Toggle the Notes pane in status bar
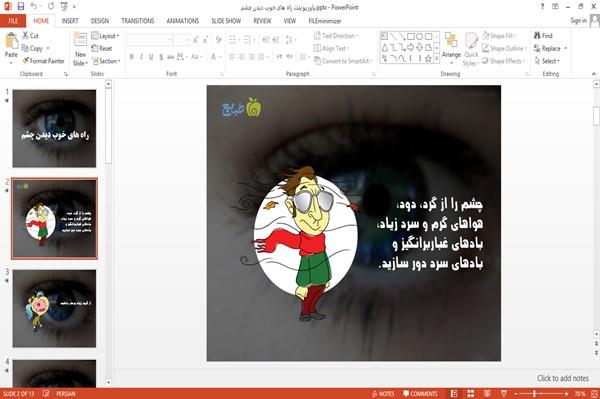The height and width of the screenshot is (399, 600). click(383, 394)
